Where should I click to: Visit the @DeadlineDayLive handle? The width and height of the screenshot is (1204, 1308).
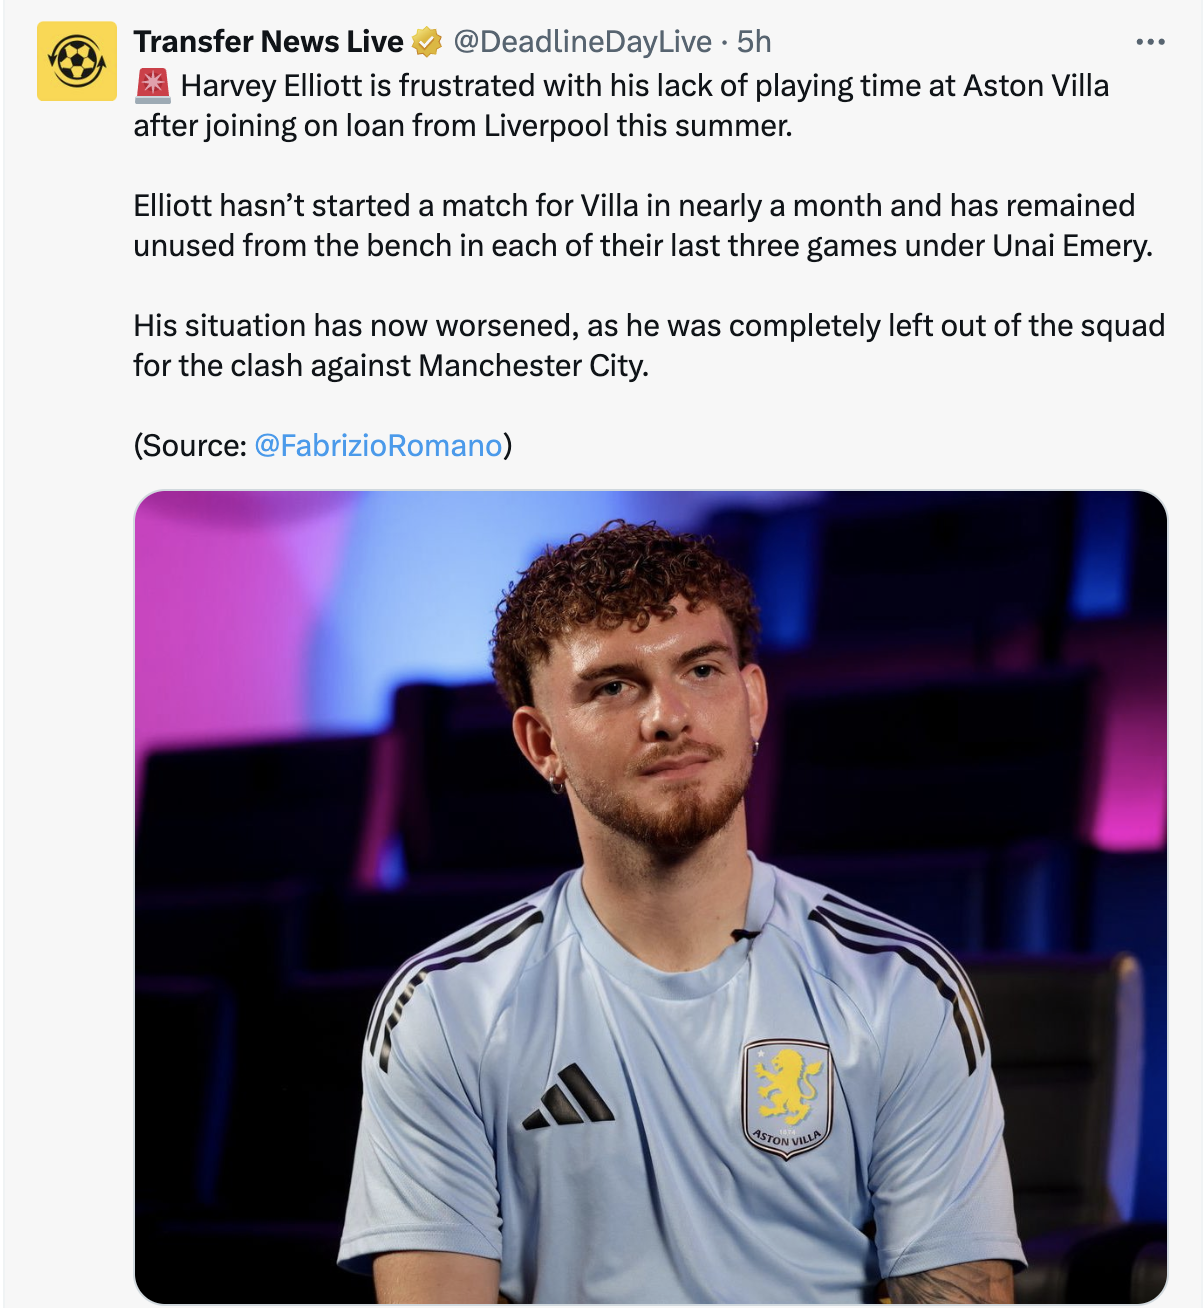click(582, 42)
